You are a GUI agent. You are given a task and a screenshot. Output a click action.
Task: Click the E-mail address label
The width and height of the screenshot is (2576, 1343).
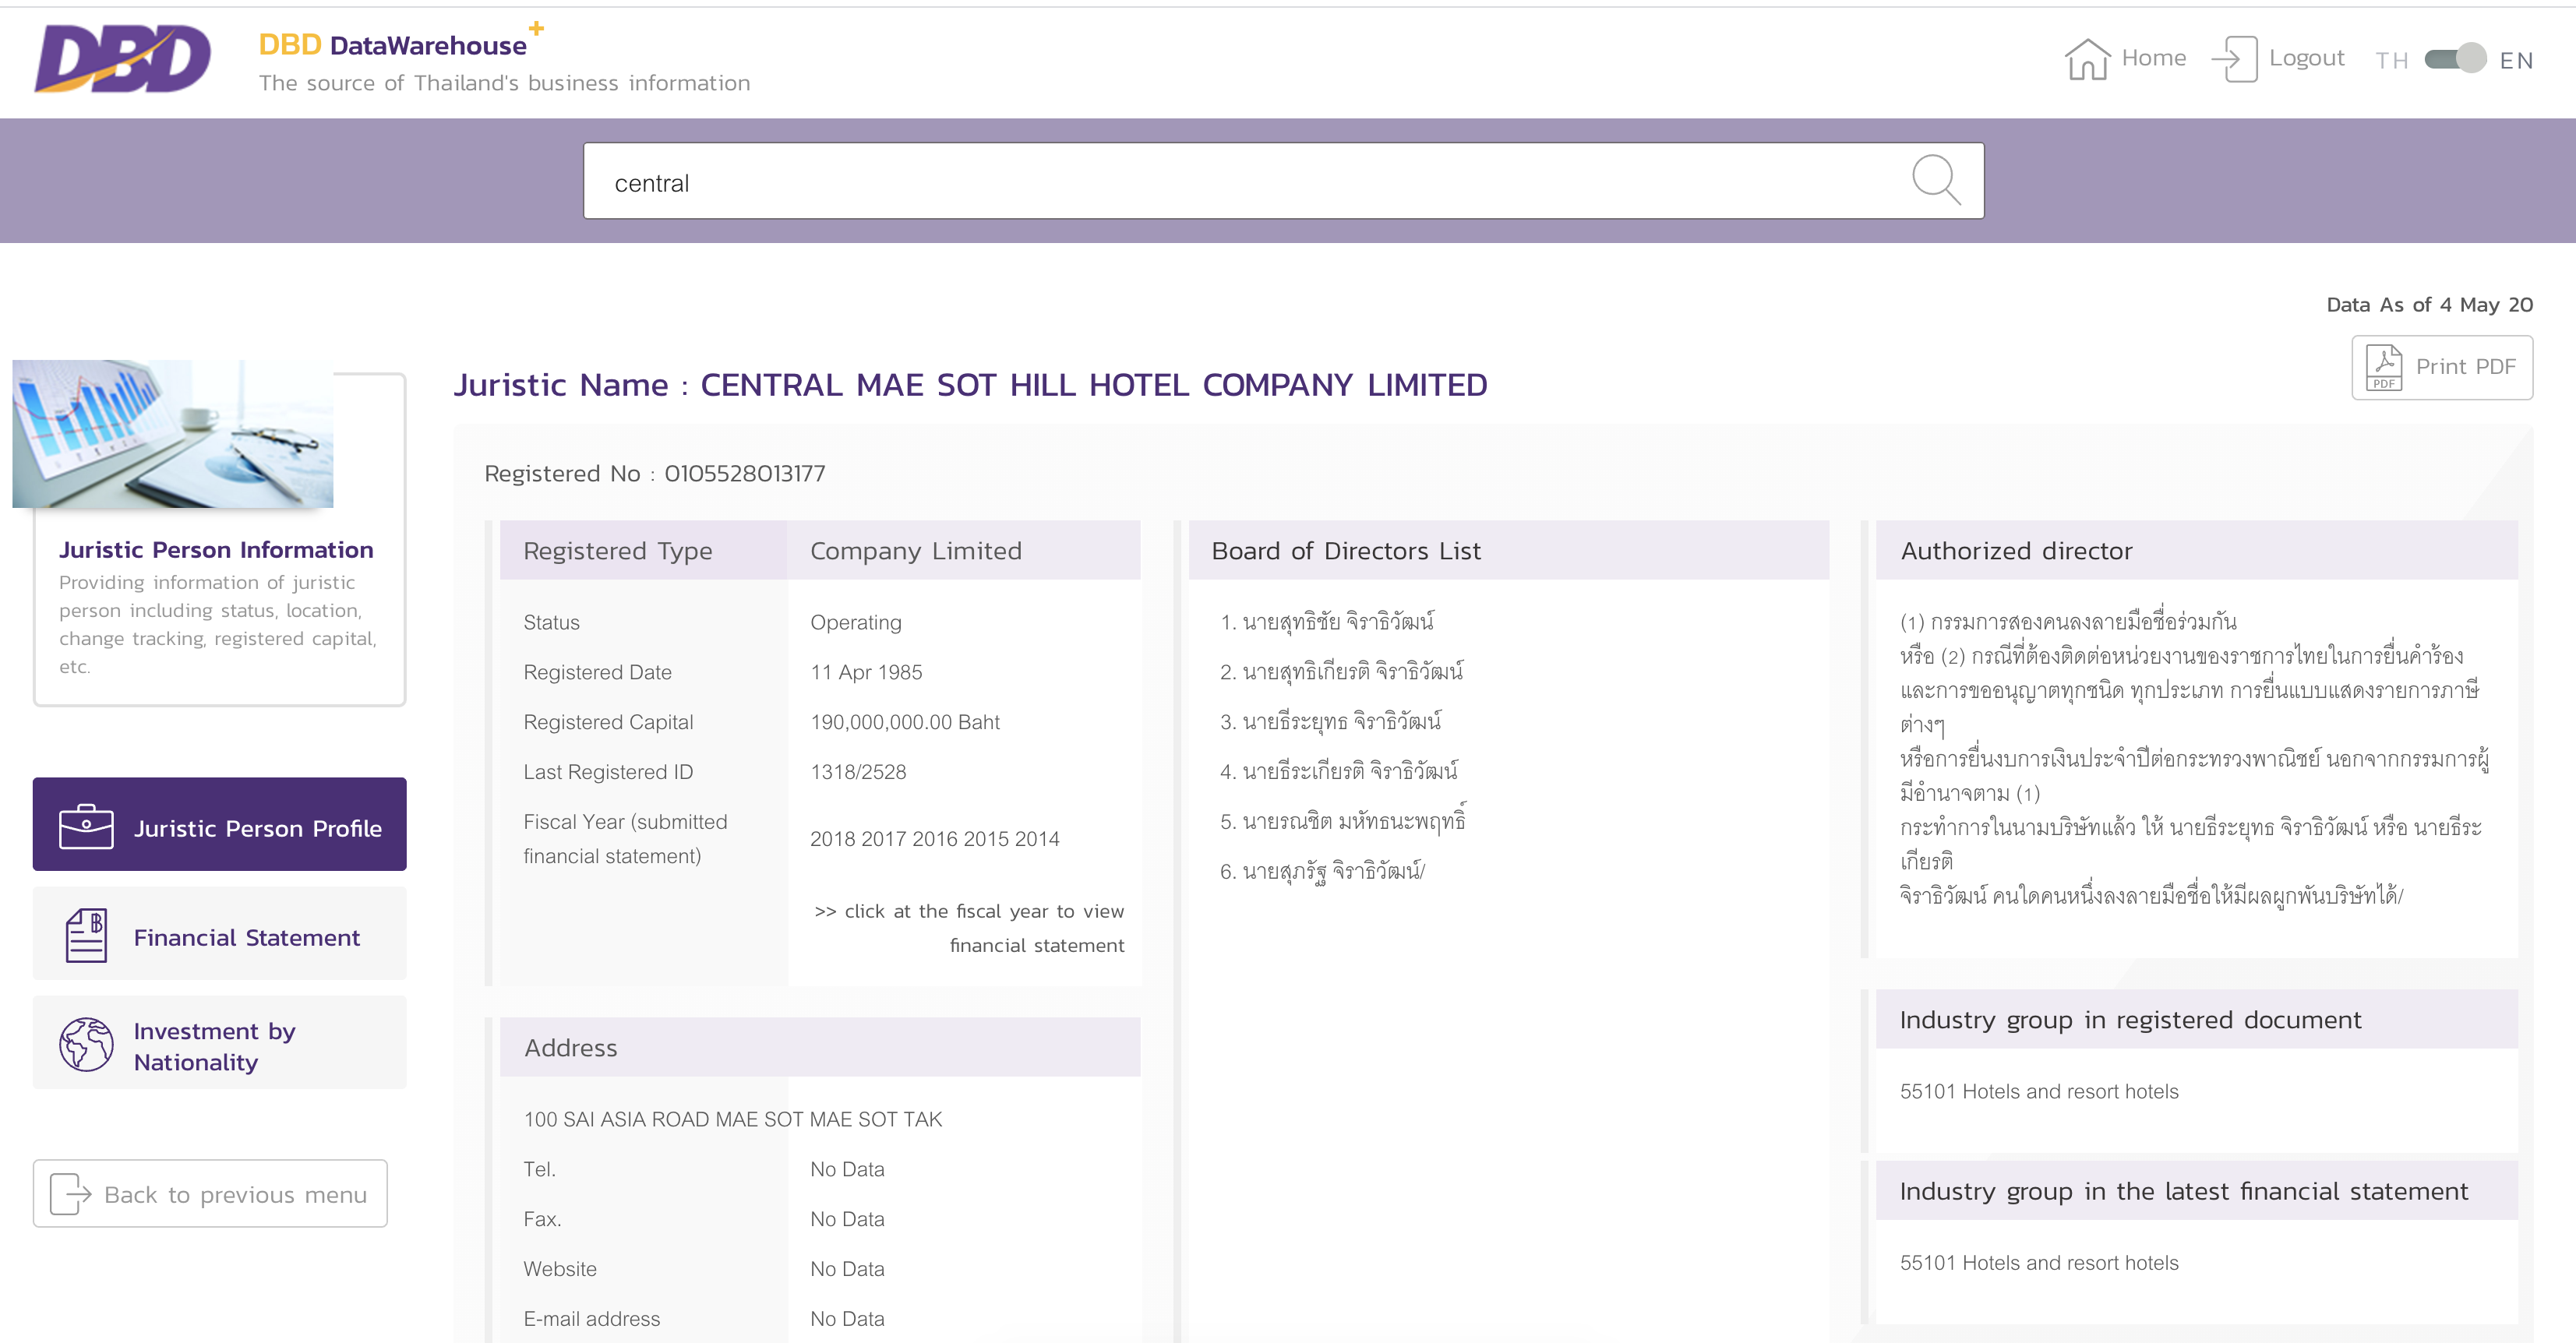click(x=591, y=1319)
